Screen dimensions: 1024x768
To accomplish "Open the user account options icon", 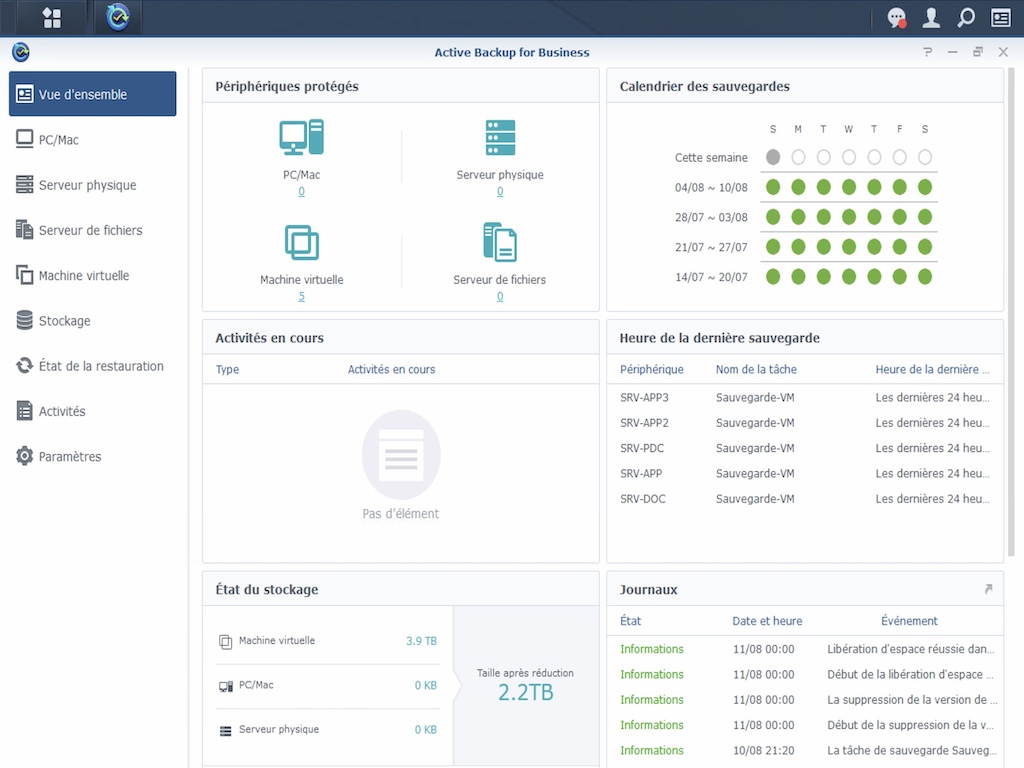I will click(x=931, y=18).
